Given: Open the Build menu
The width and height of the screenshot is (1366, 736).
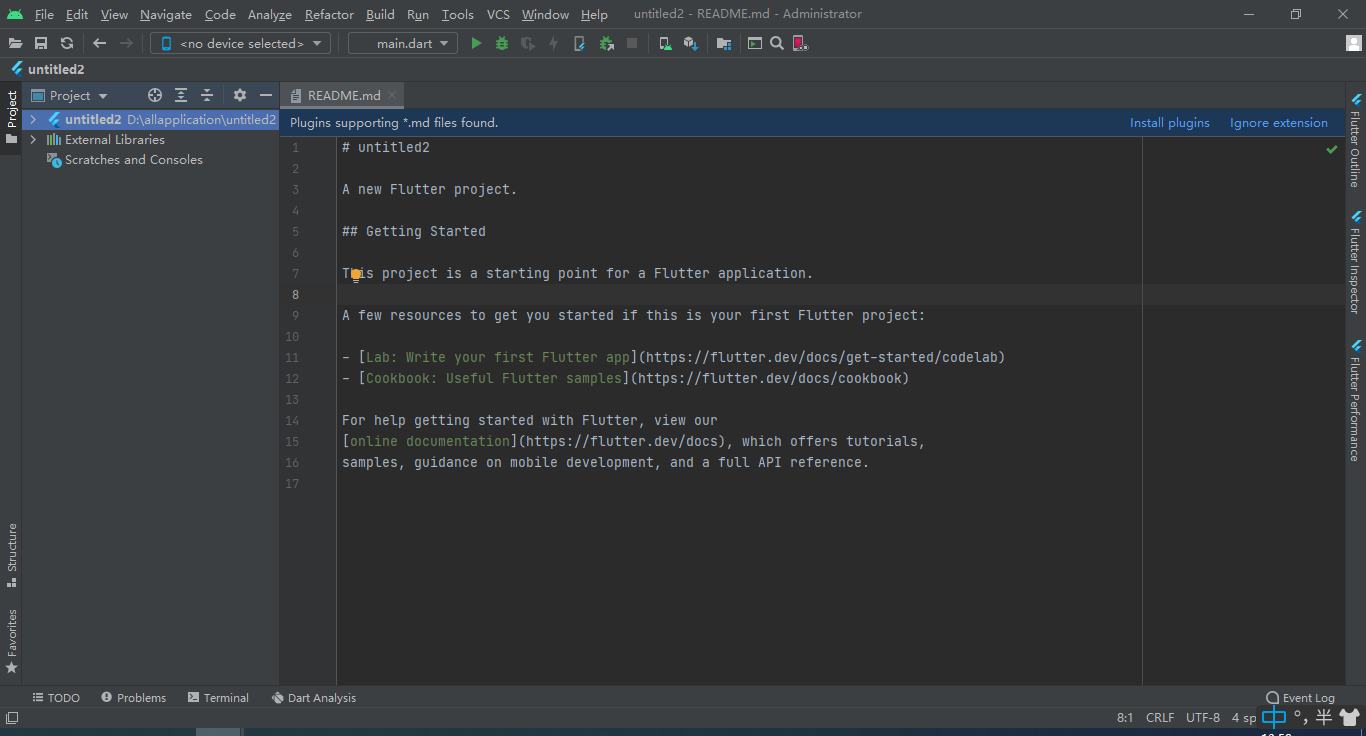Looking at the screenshot, I should 380,14.
